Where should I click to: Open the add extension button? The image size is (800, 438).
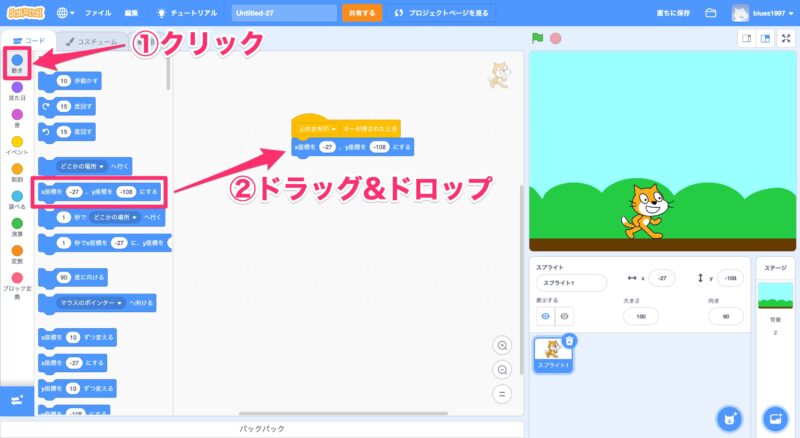pos(16,400)
